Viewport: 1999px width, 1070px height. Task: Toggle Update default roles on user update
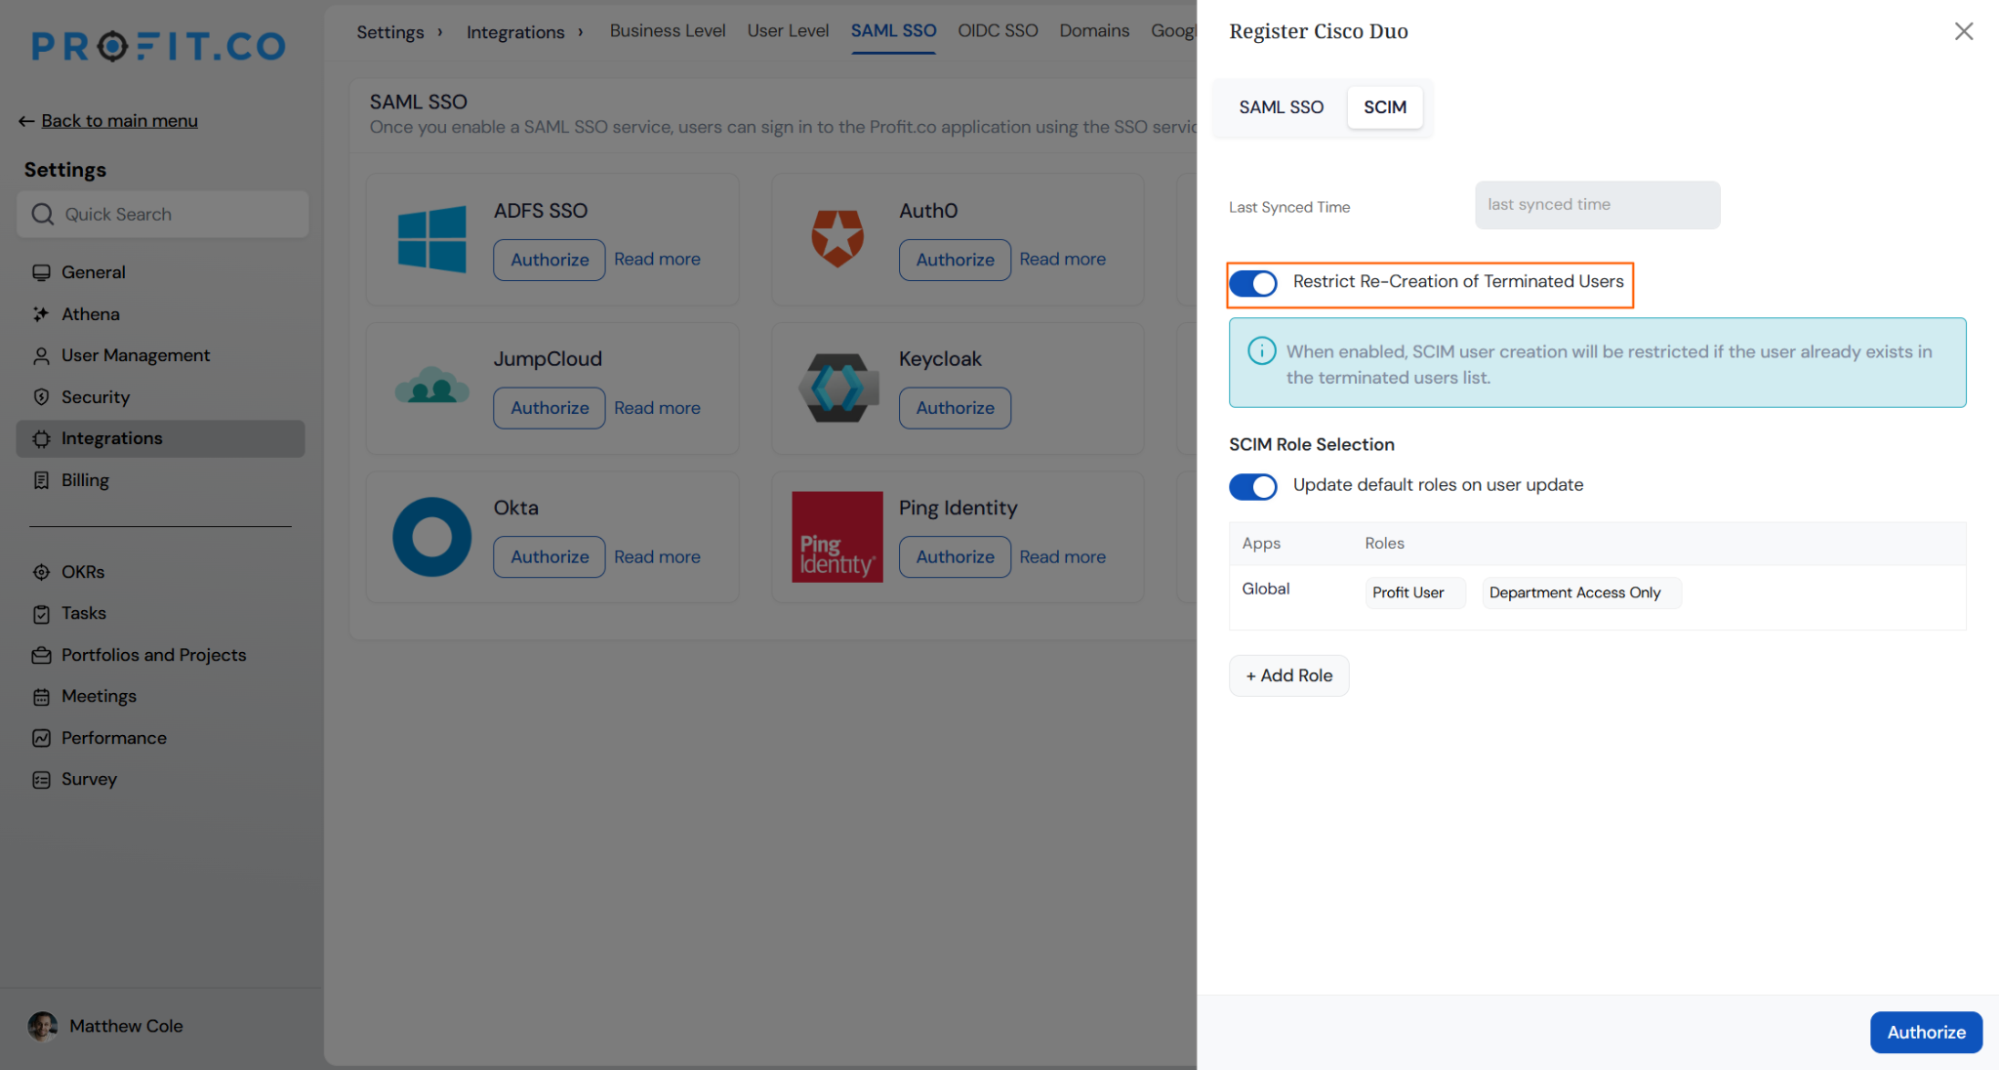coord(1252,486)
